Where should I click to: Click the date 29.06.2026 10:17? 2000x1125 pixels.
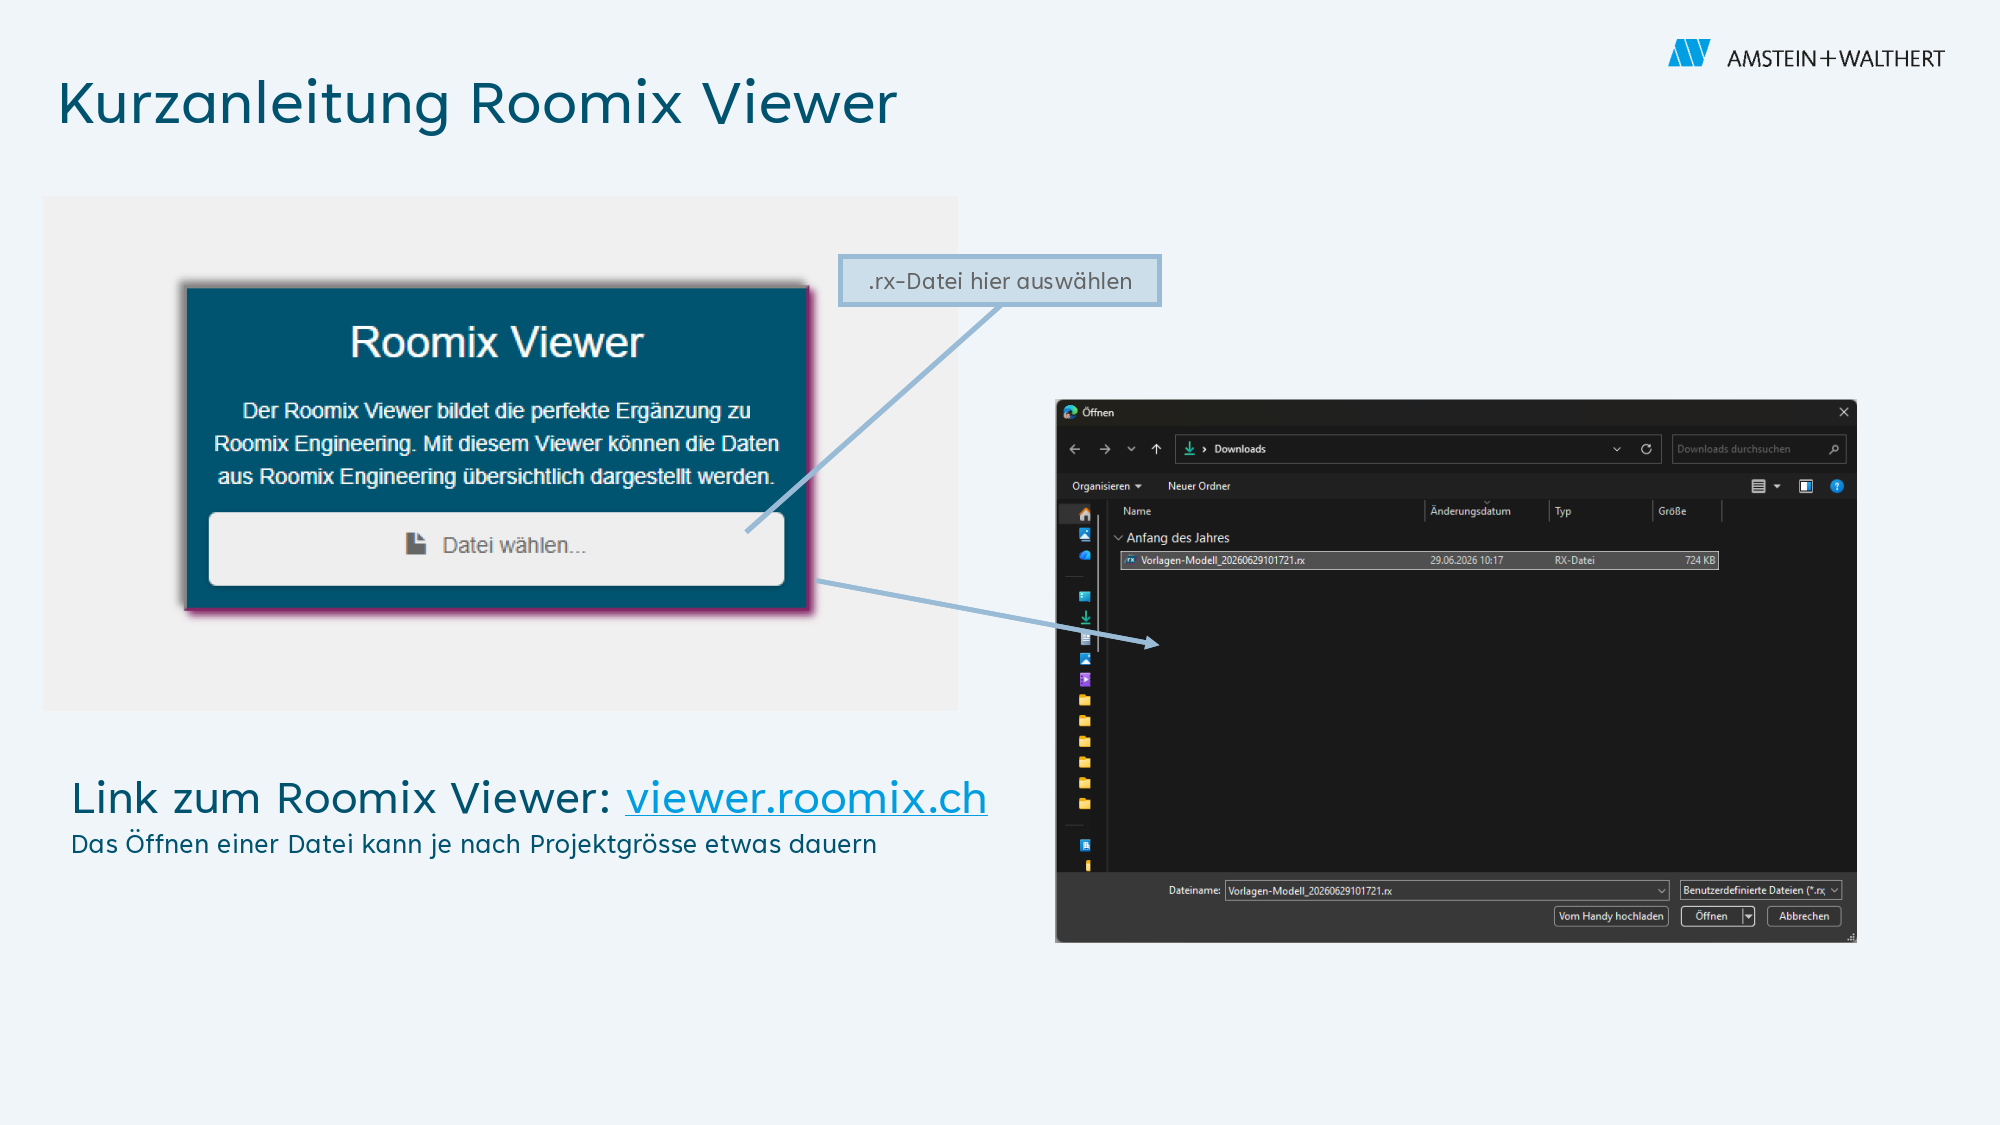point(1466,560)
